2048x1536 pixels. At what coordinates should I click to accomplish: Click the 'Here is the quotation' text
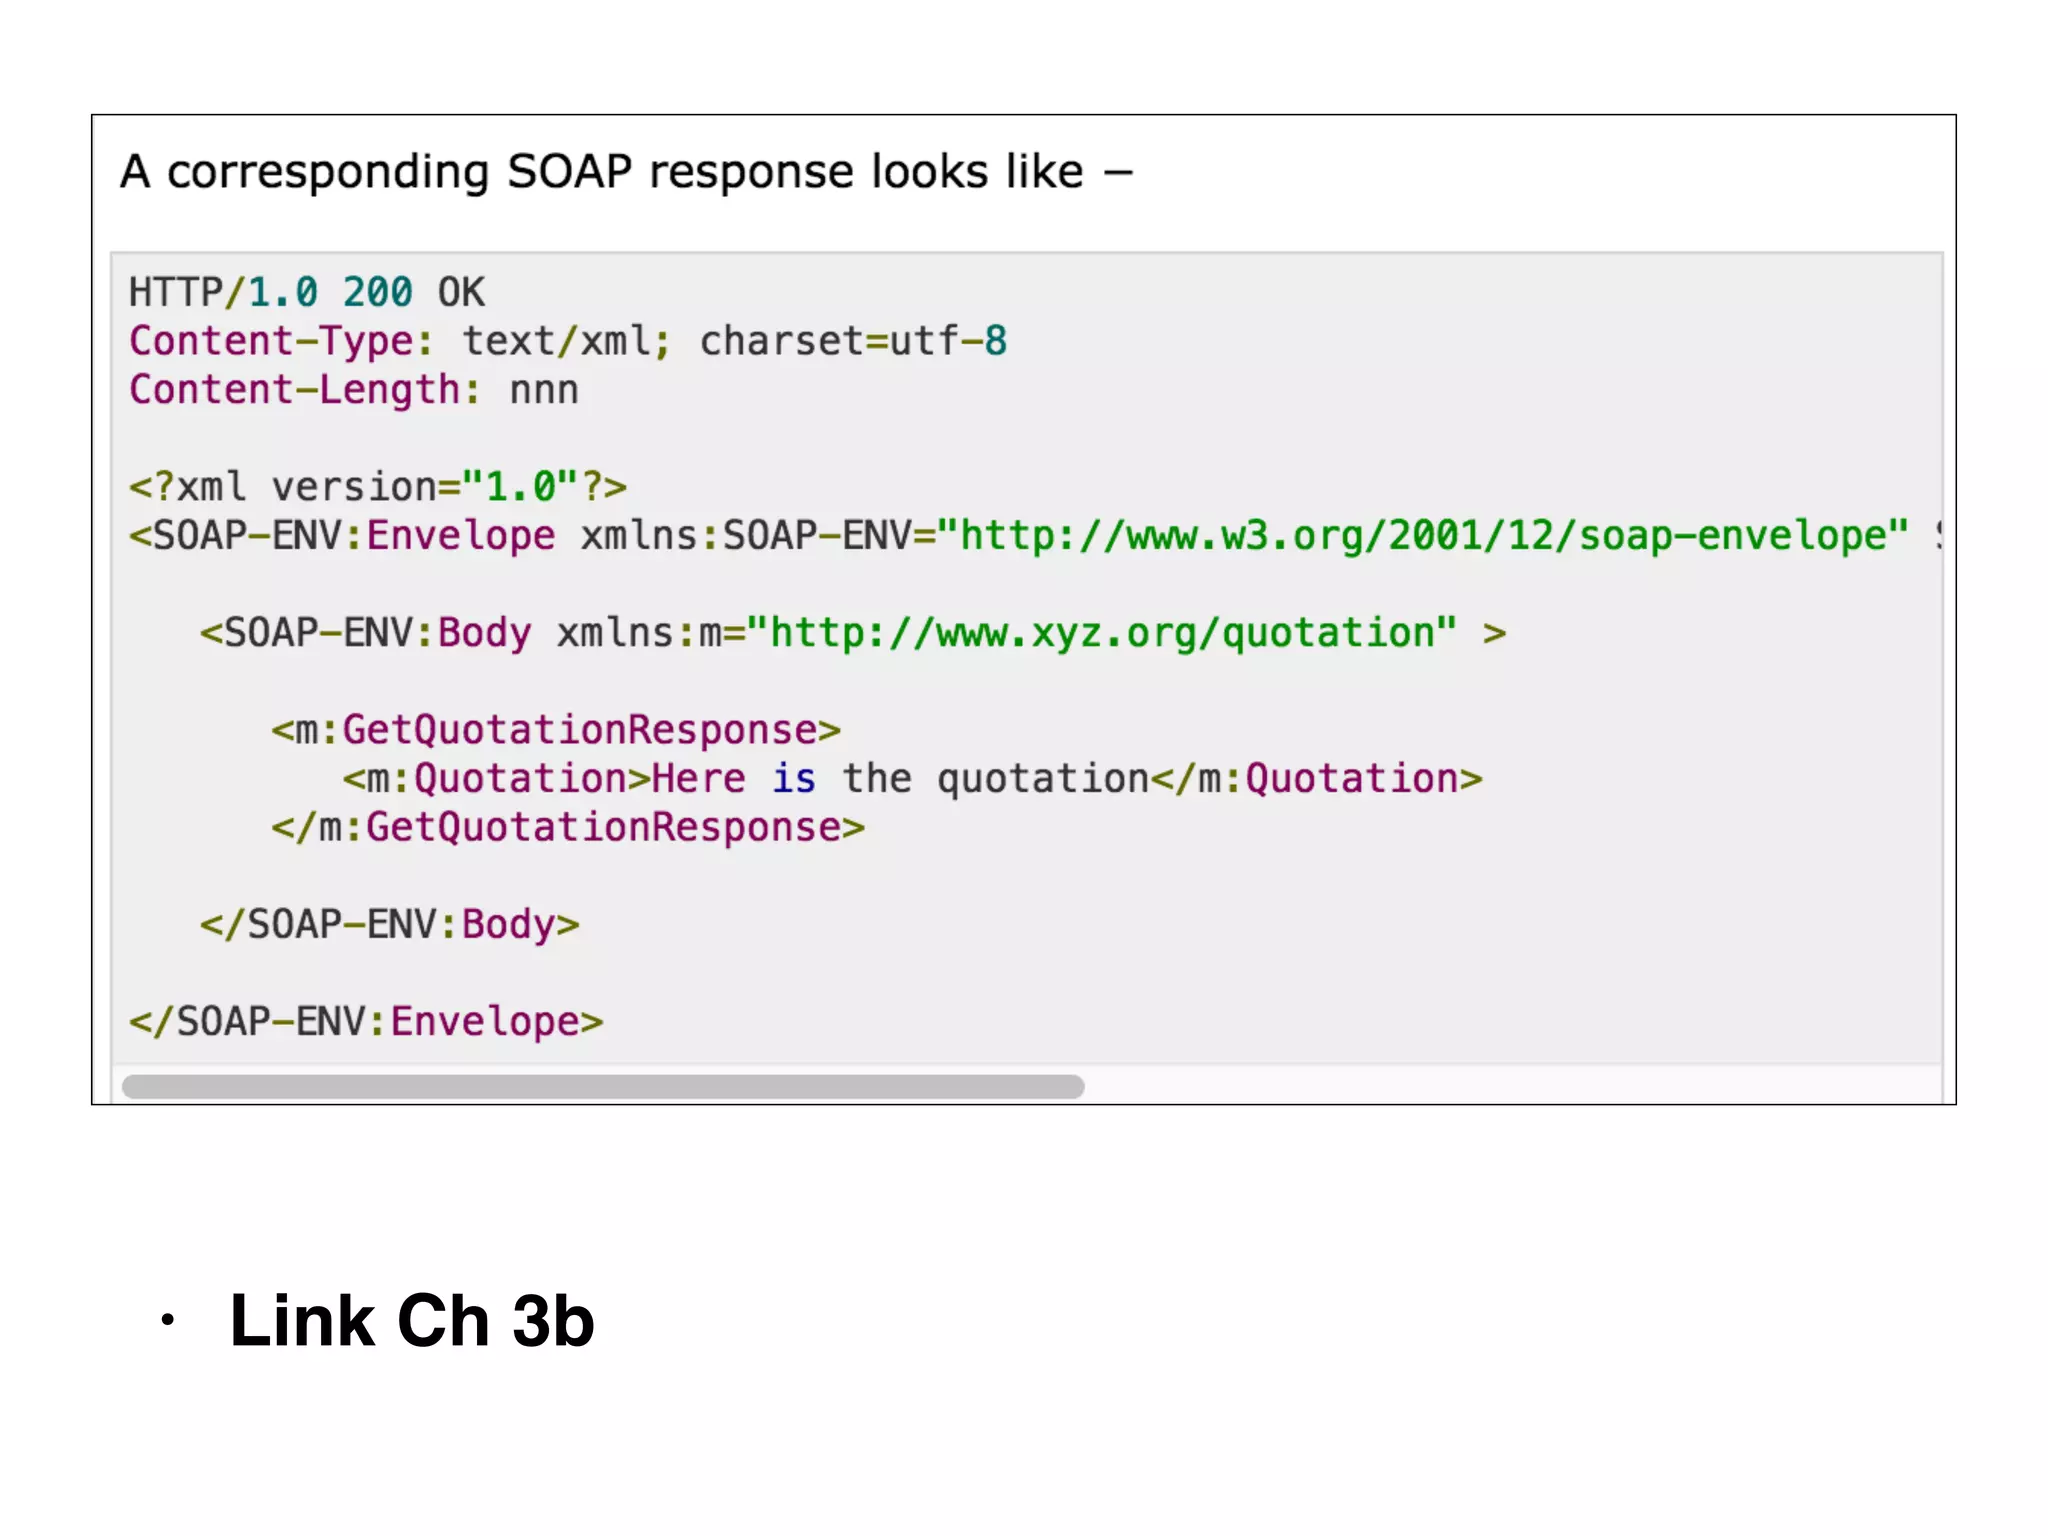(x=900, y=779)
